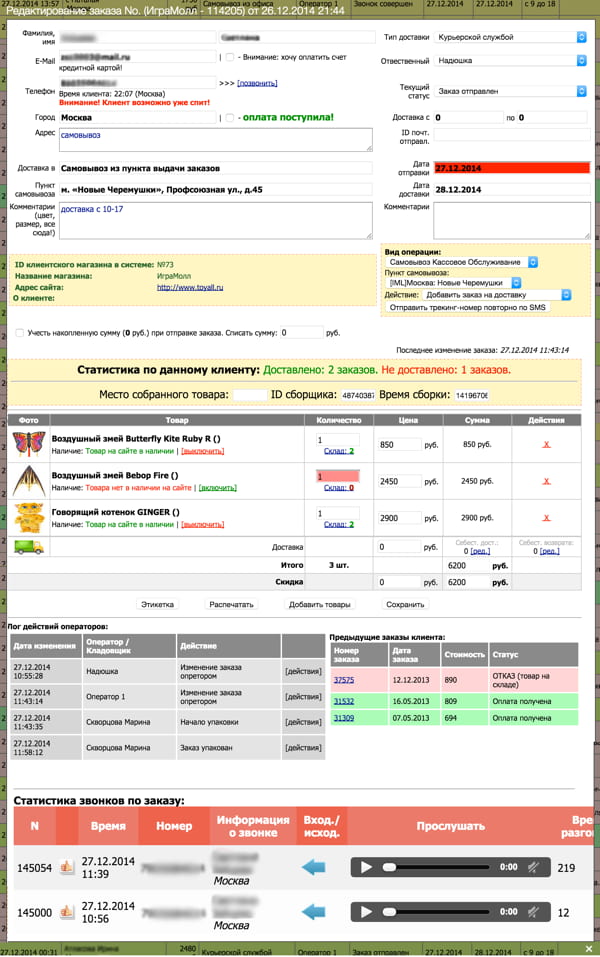600x957 pixels.
Task: Delete Bebop Fire item with red X
Action: (x=546, y=481)
